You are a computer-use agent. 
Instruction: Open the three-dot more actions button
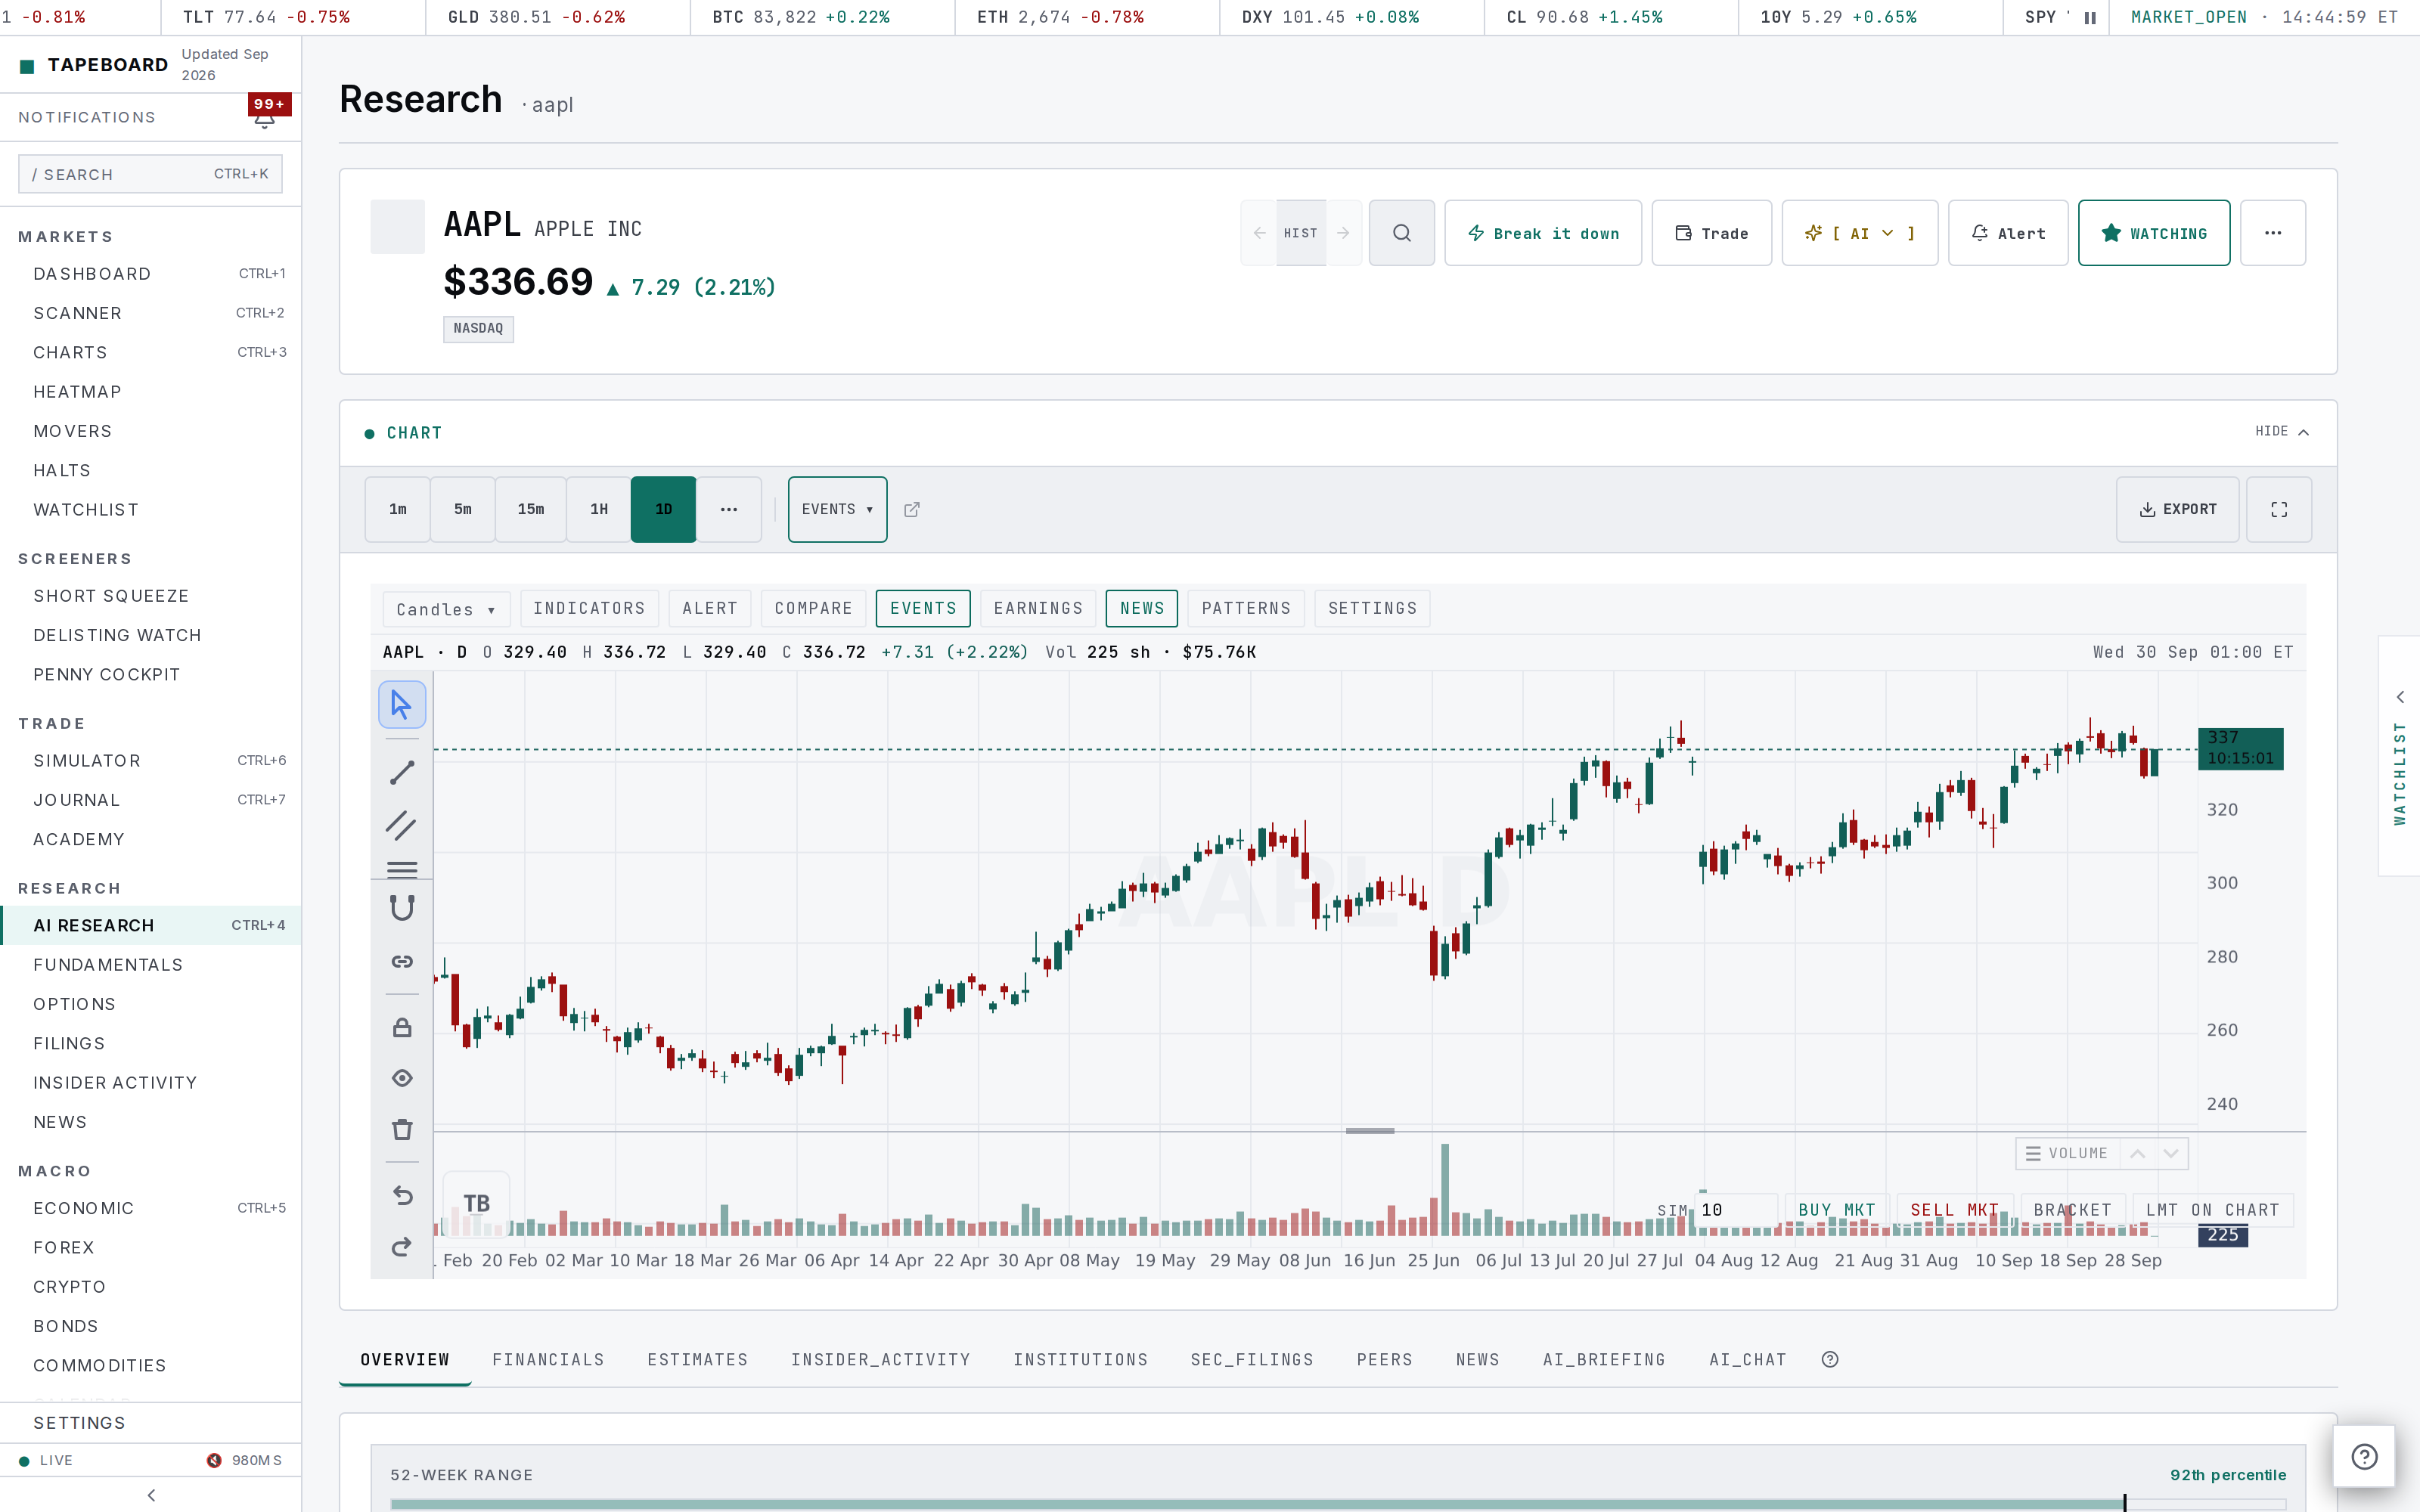click(2272, 233)
